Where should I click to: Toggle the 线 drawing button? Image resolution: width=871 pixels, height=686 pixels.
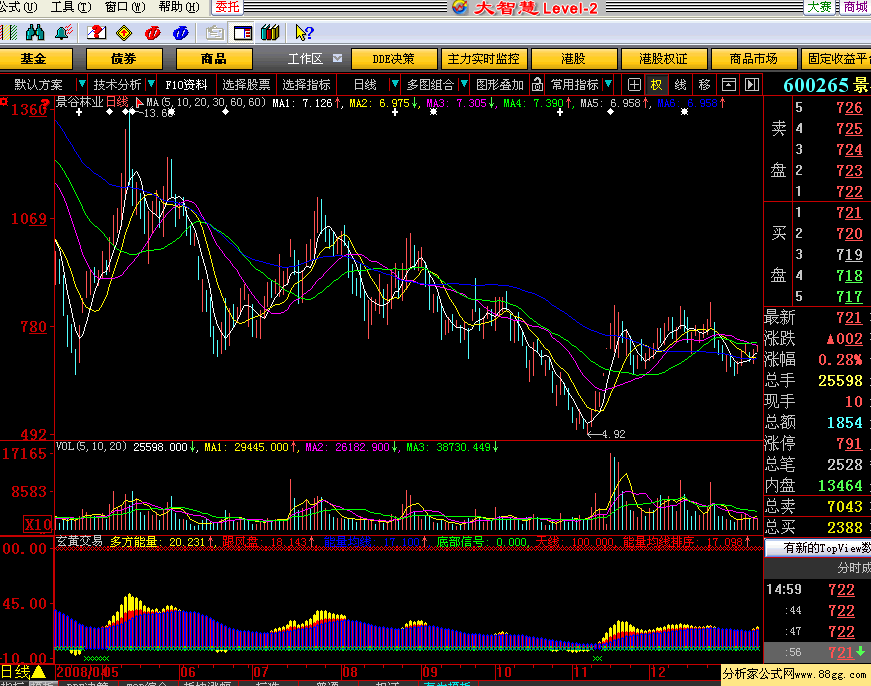680,84
